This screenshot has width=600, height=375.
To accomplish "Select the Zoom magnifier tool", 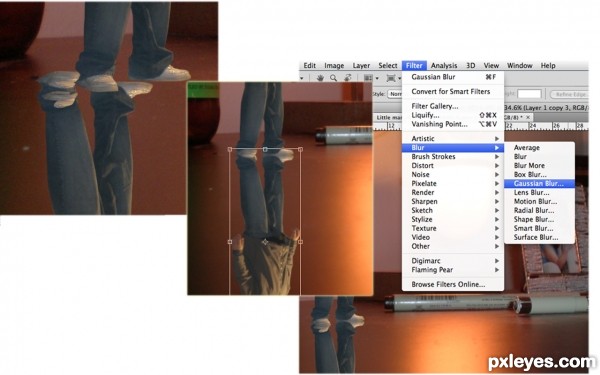I will [334, 78].
